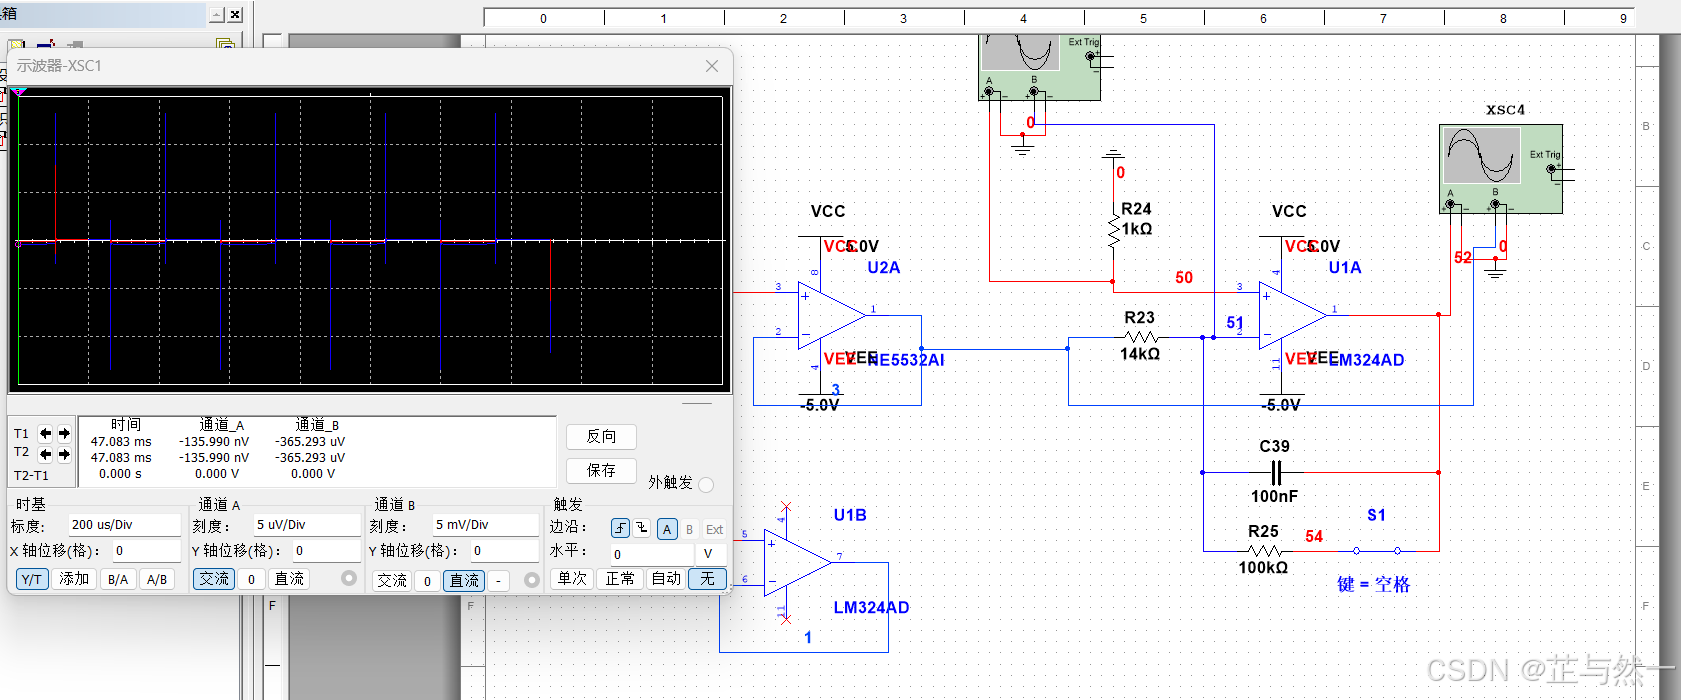Screen dimensions: 1681x700
Task: Click the 保存 (Save) button
Action: pyautogui.click(x=601, y=471)
